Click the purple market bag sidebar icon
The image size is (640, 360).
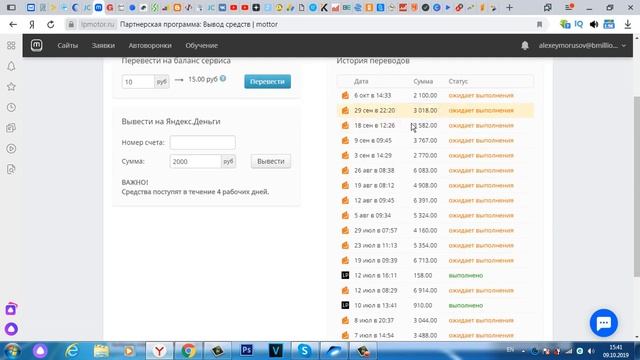pyautogui.click(x=11, y=309)
